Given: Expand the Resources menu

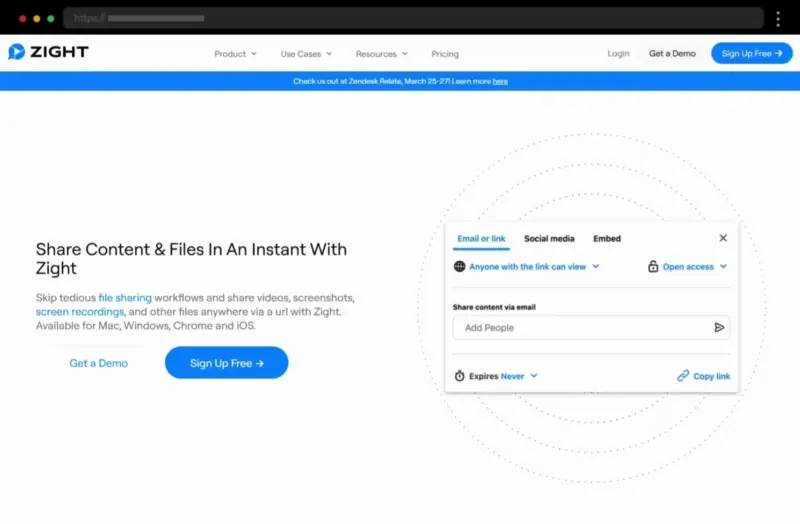Looking at the screenshot, I should (382, 54).
